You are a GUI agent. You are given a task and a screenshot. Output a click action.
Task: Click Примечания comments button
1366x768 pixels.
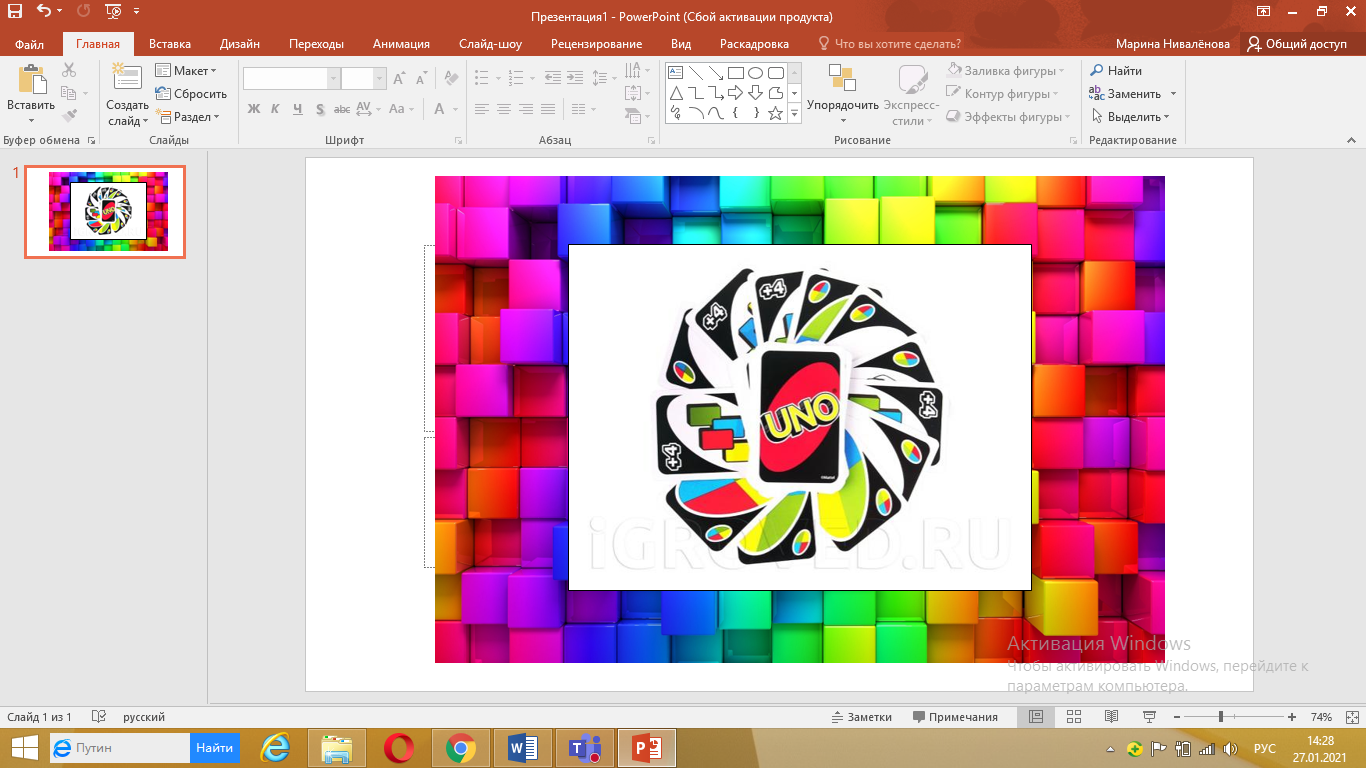pyautogui.click(x=955, y=717)
